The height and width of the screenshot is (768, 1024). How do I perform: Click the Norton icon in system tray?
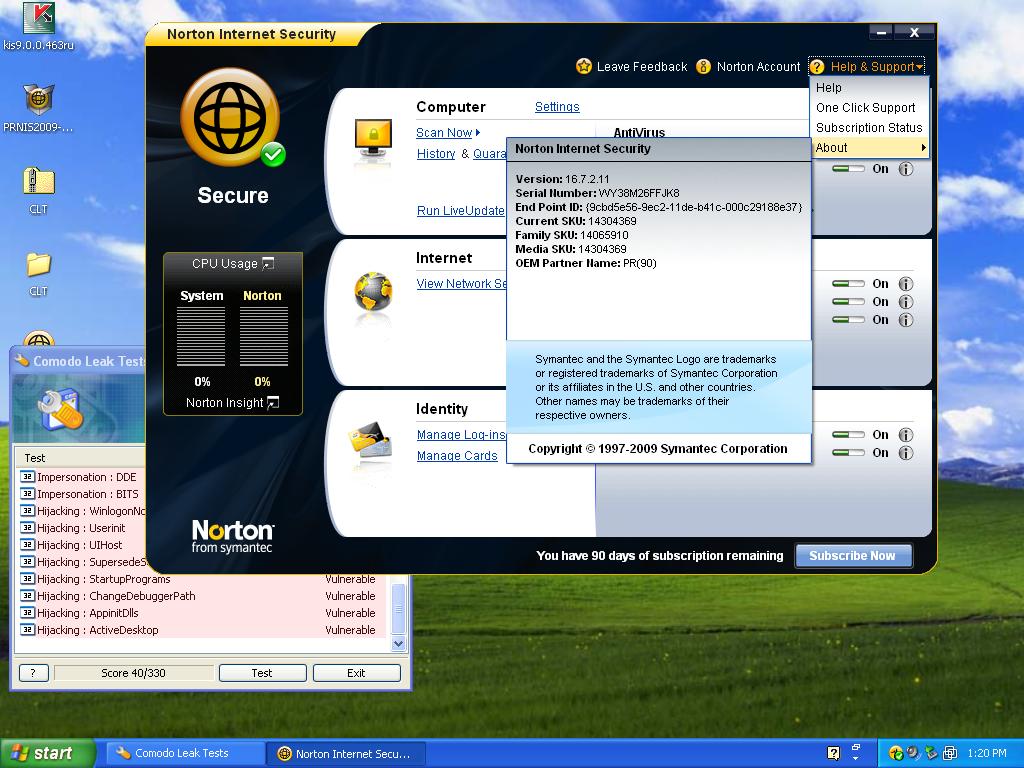click(x=895, y=753)
